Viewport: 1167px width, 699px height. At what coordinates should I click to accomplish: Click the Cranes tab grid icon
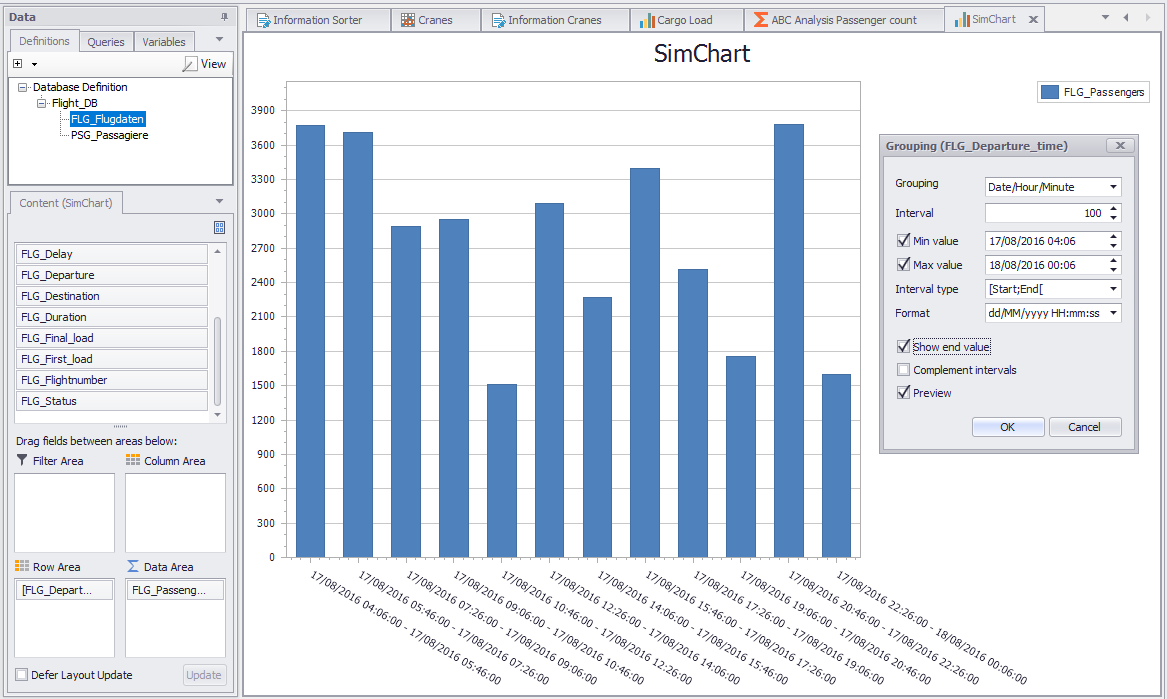(x=408, y=20)
